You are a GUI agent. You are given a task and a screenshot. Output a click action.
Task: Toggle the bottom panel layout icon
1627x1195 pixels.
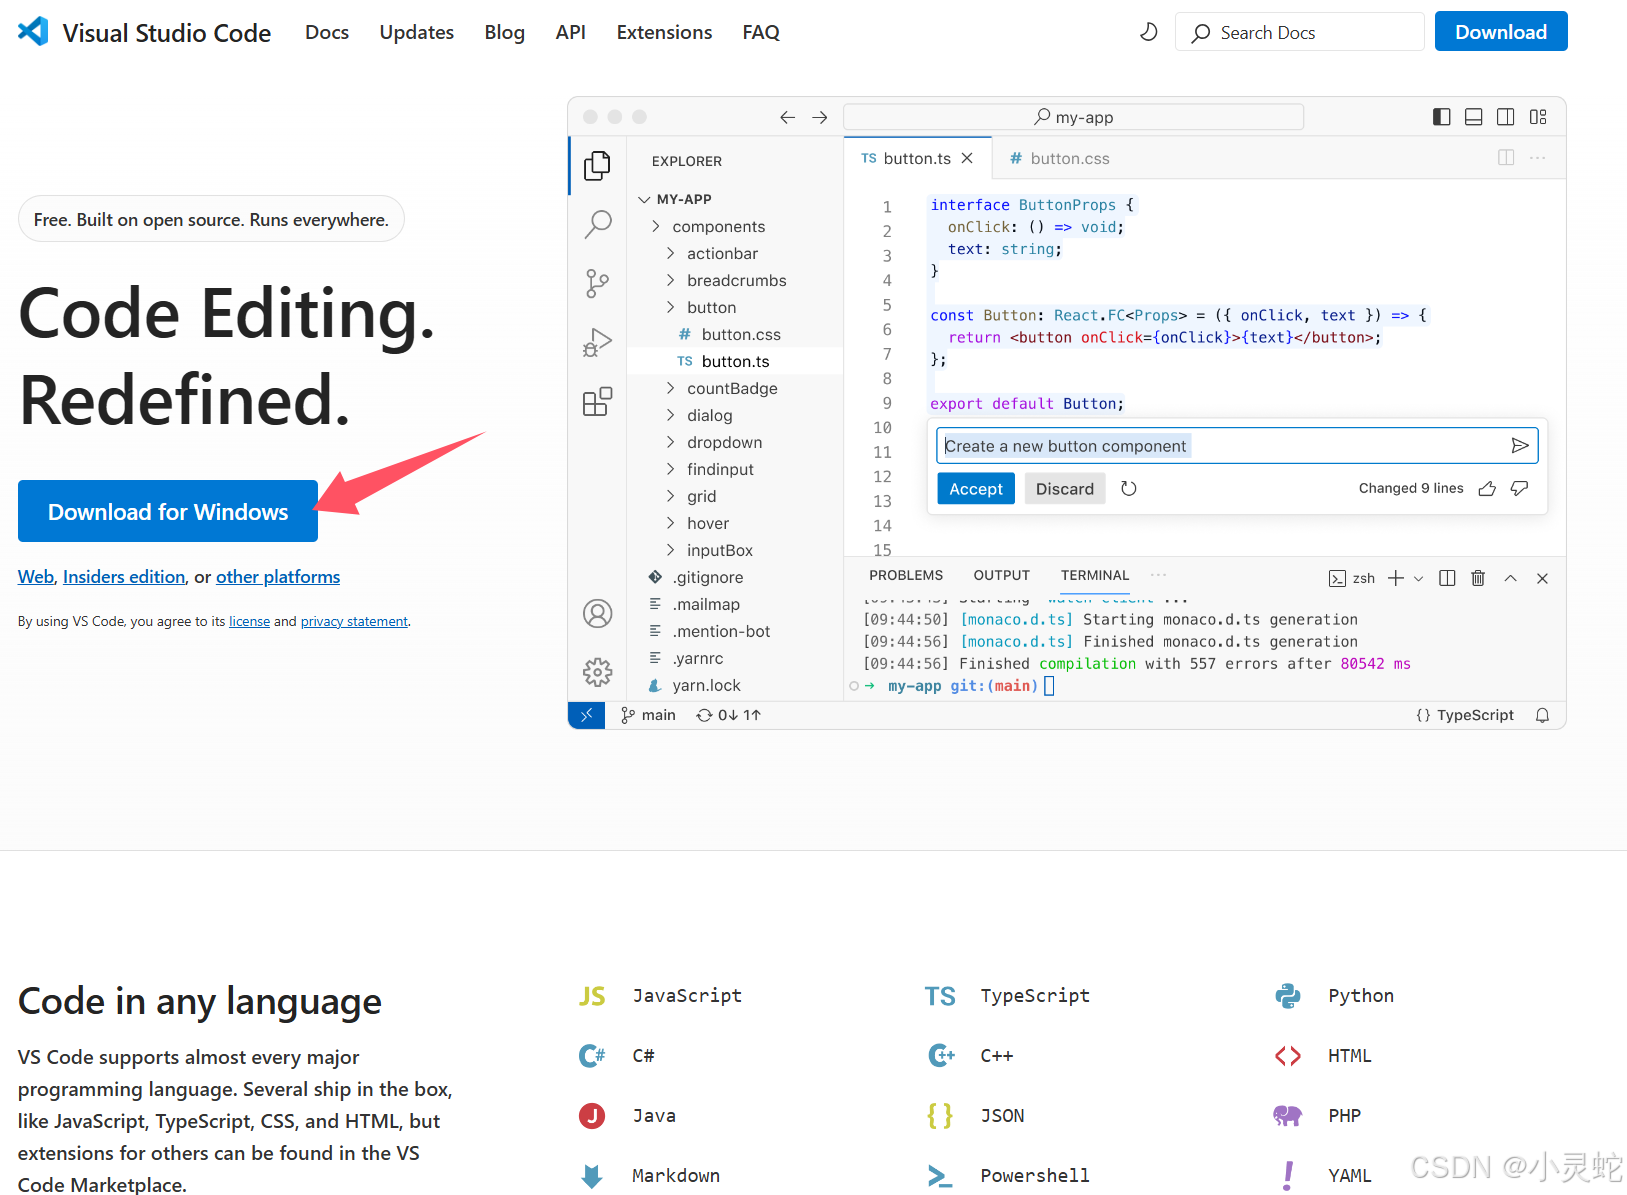point(1473,117)
